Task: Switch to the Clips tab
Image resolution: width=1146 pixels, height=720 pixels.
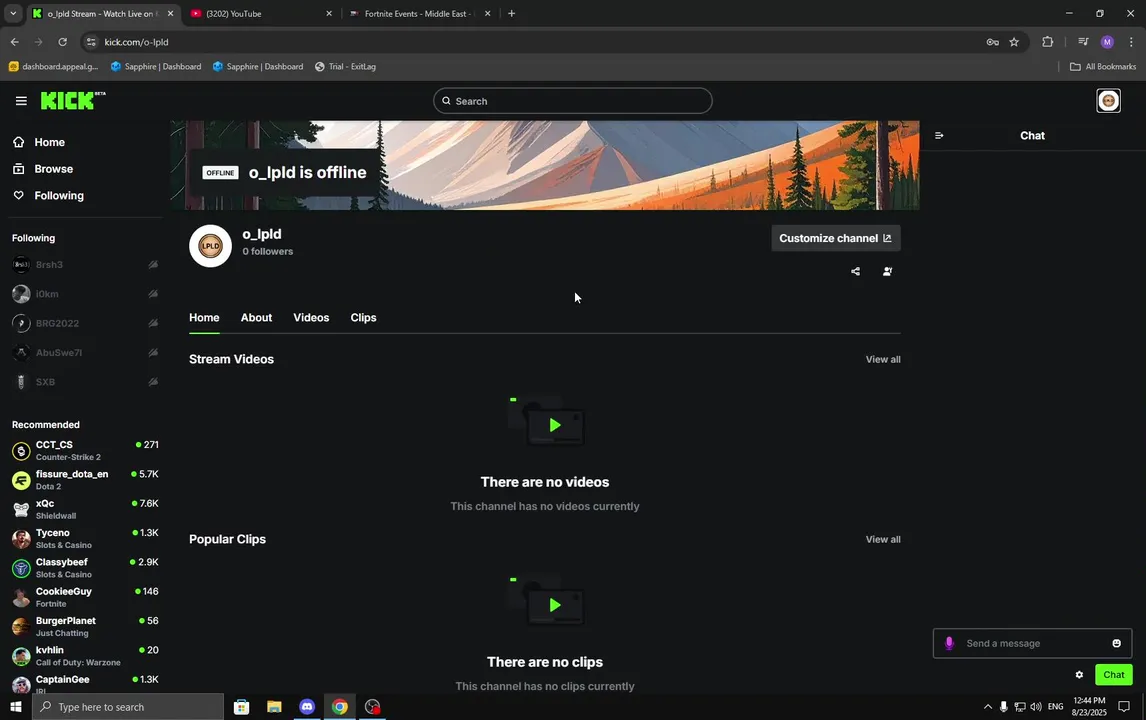Action: point(363,317)
